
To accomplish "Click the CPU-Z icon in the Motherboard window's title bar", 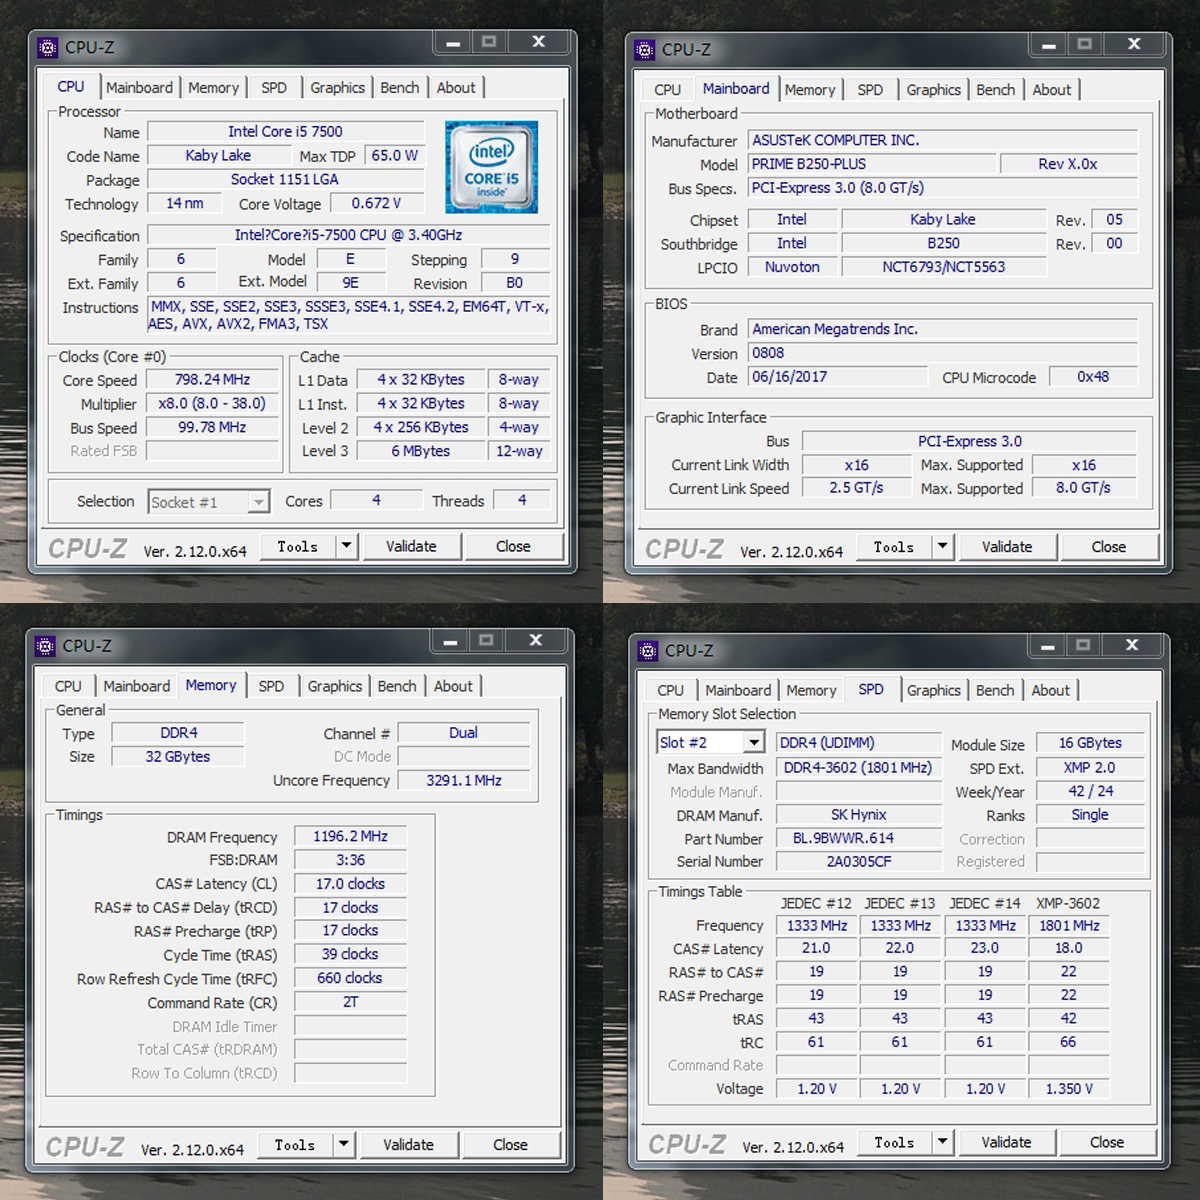I will pos(644,49).
